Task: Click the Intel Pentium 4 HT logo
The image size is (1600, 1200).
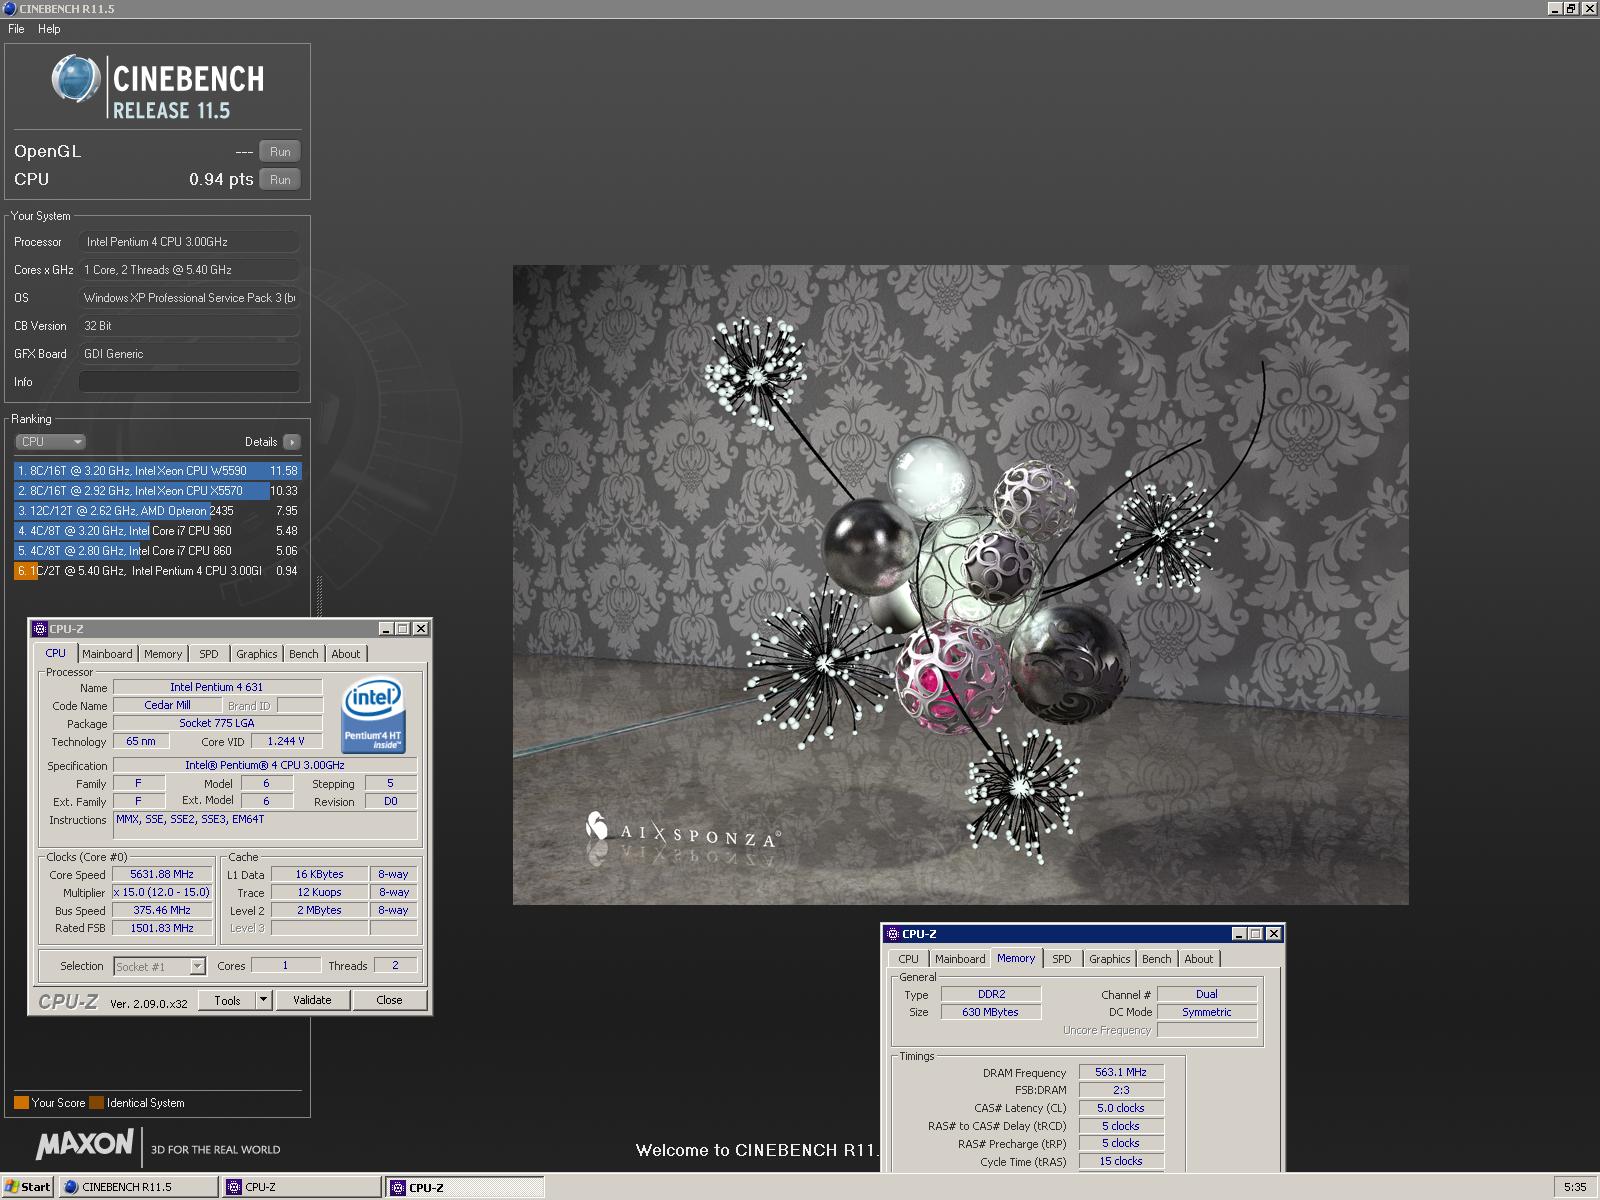Action: click(374, 715)
